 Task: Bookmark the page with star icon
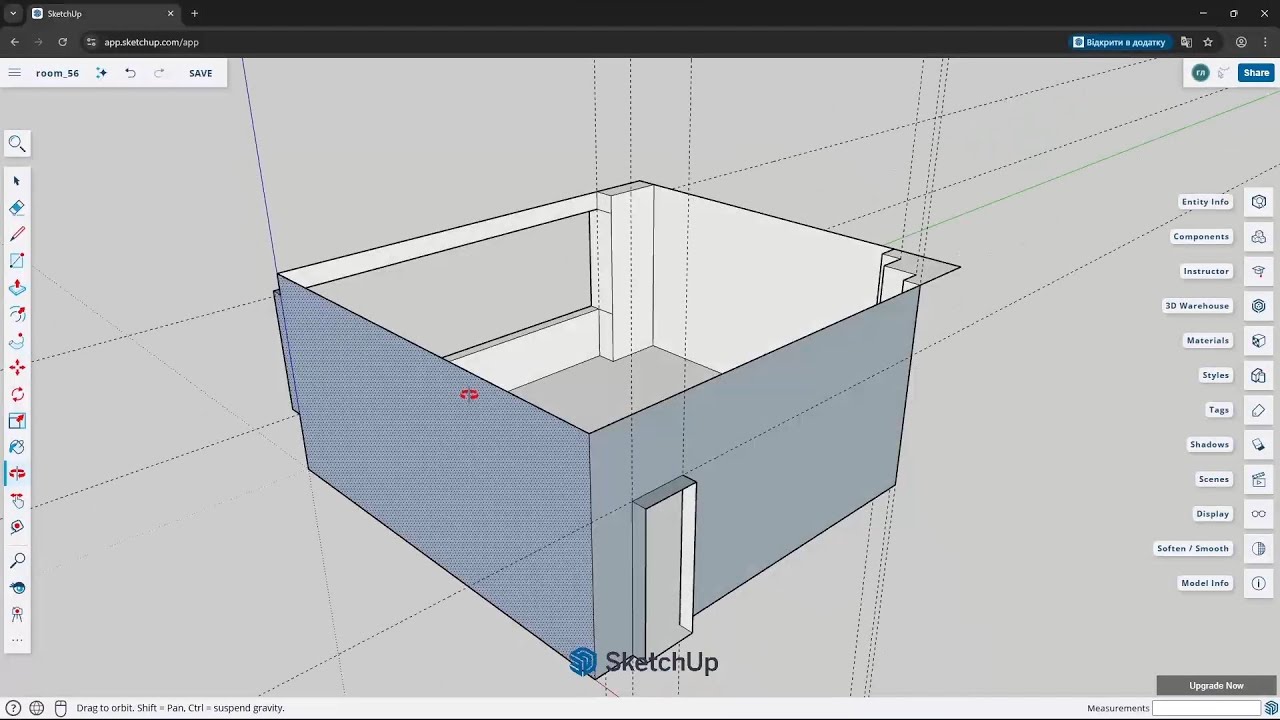tap(1208, 42)
